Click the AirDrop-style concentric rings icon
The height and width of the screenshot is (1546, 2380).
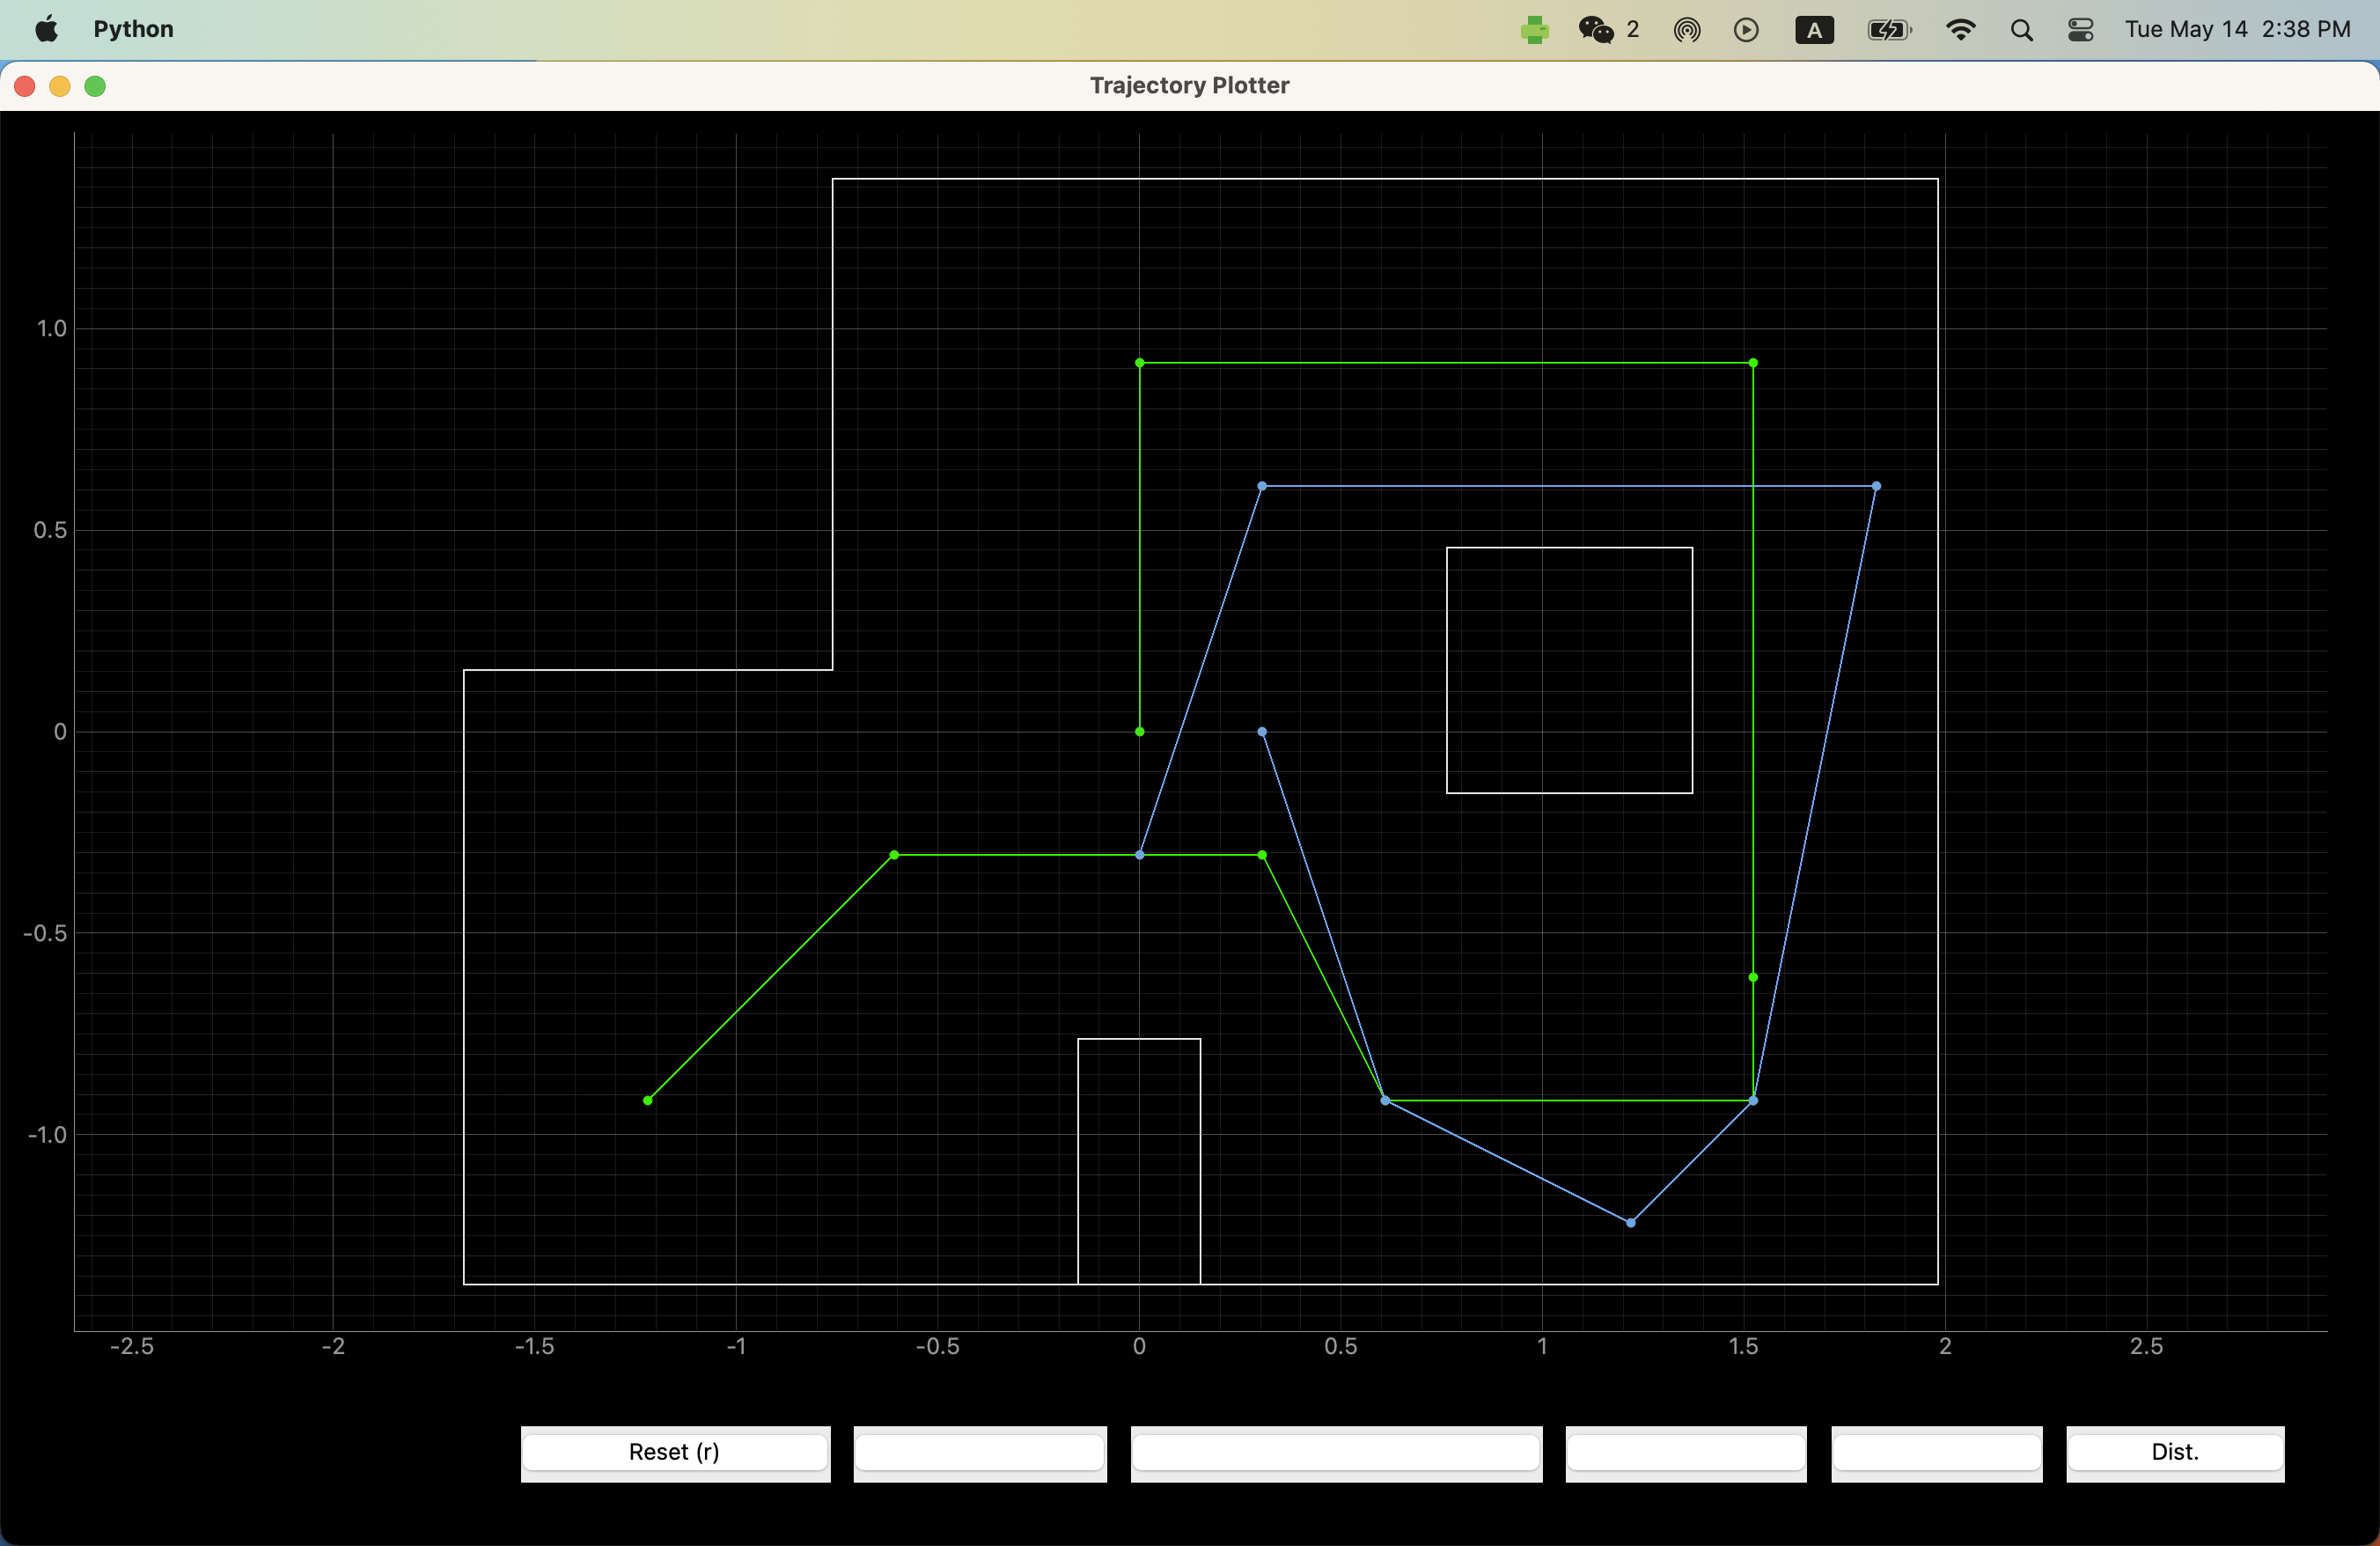[x=1687, y=30]
